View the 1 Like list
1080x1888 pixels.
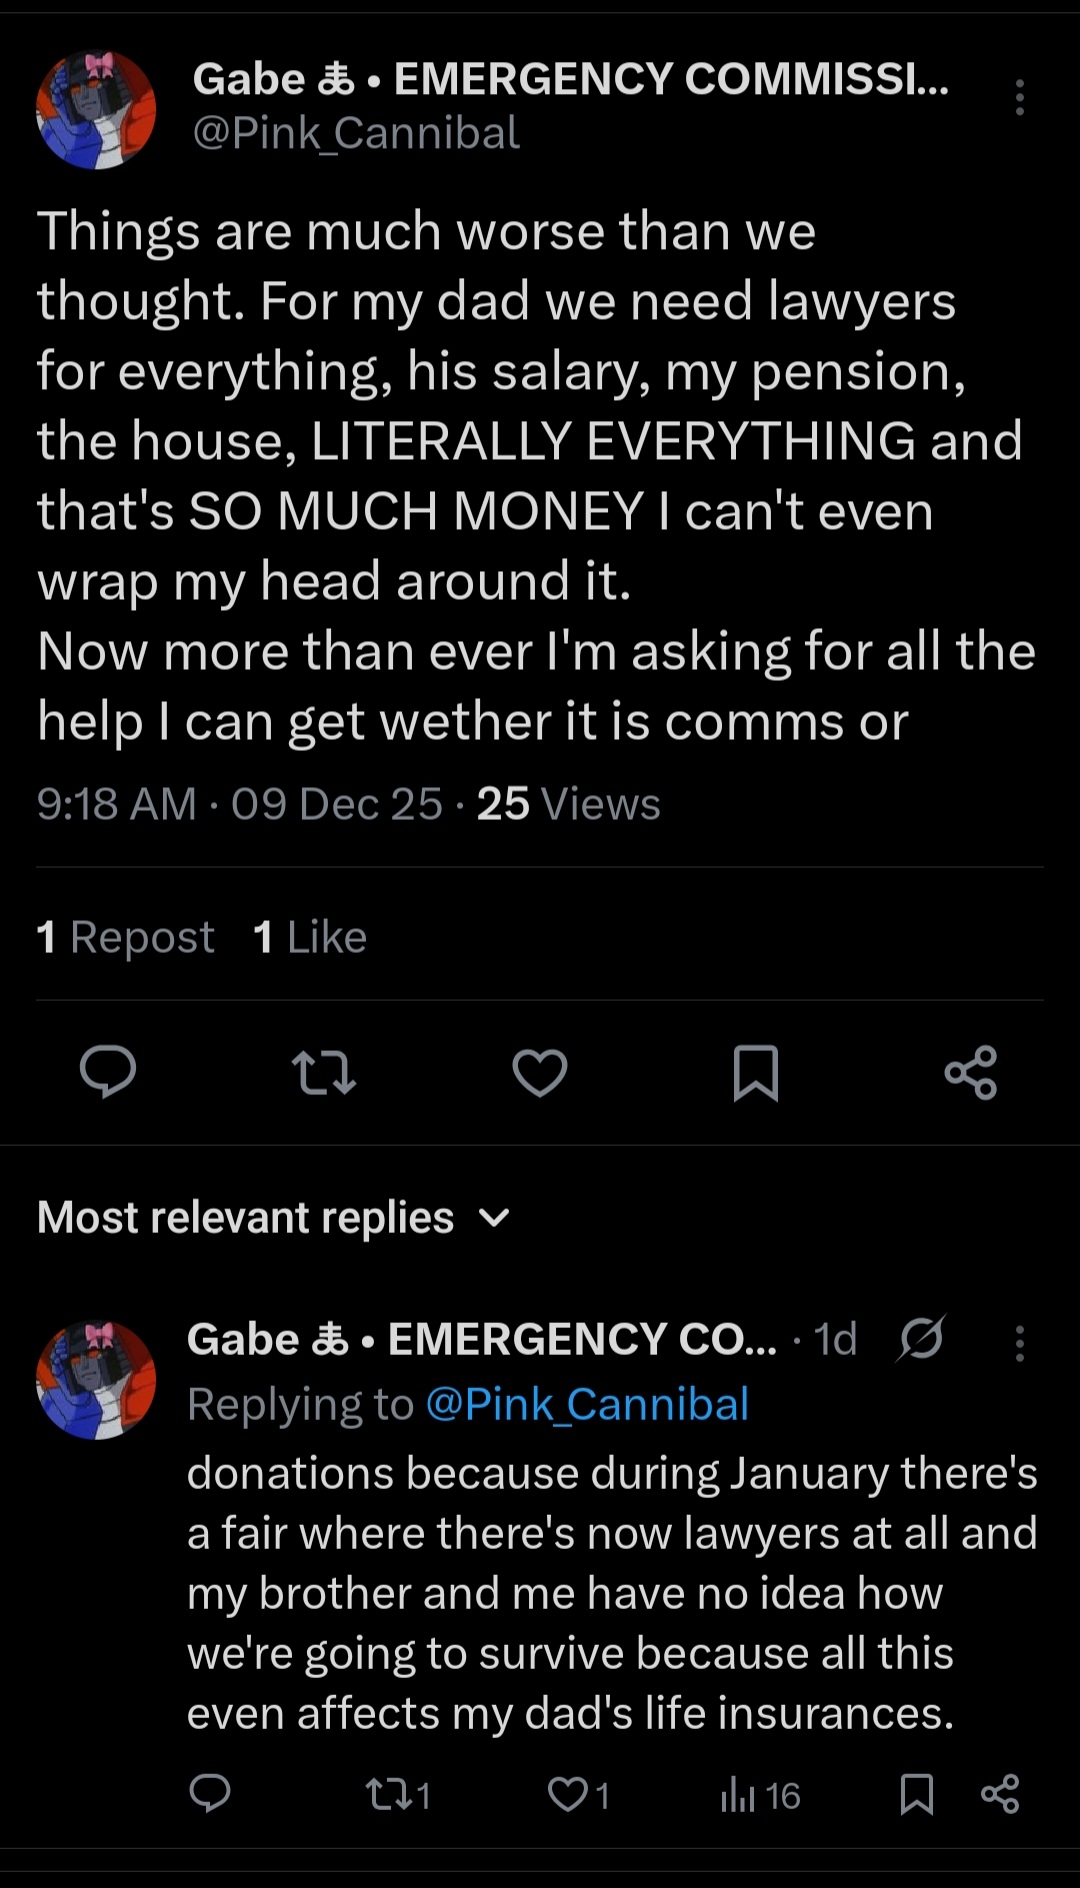pyautogui.click(x=310, y=937)
